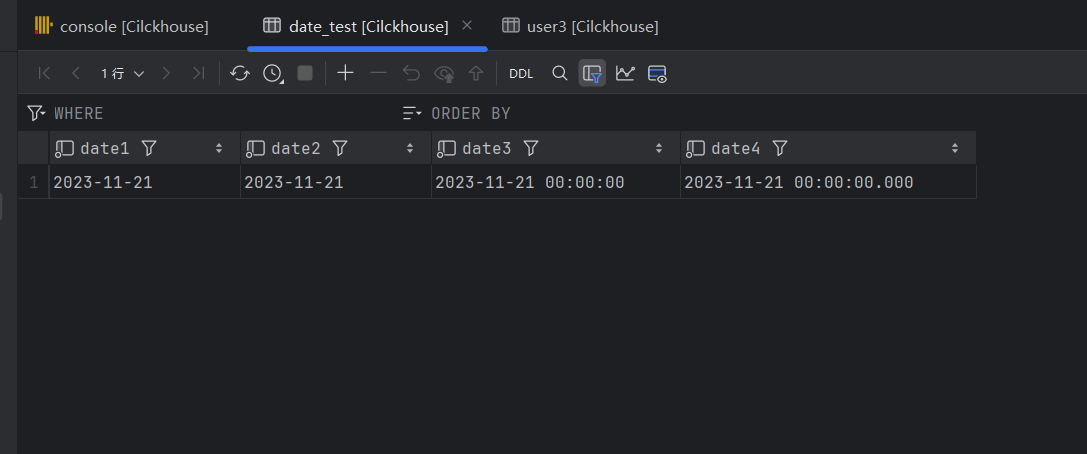Click the date1 column filter funnel icon

(x=149, y=148)
